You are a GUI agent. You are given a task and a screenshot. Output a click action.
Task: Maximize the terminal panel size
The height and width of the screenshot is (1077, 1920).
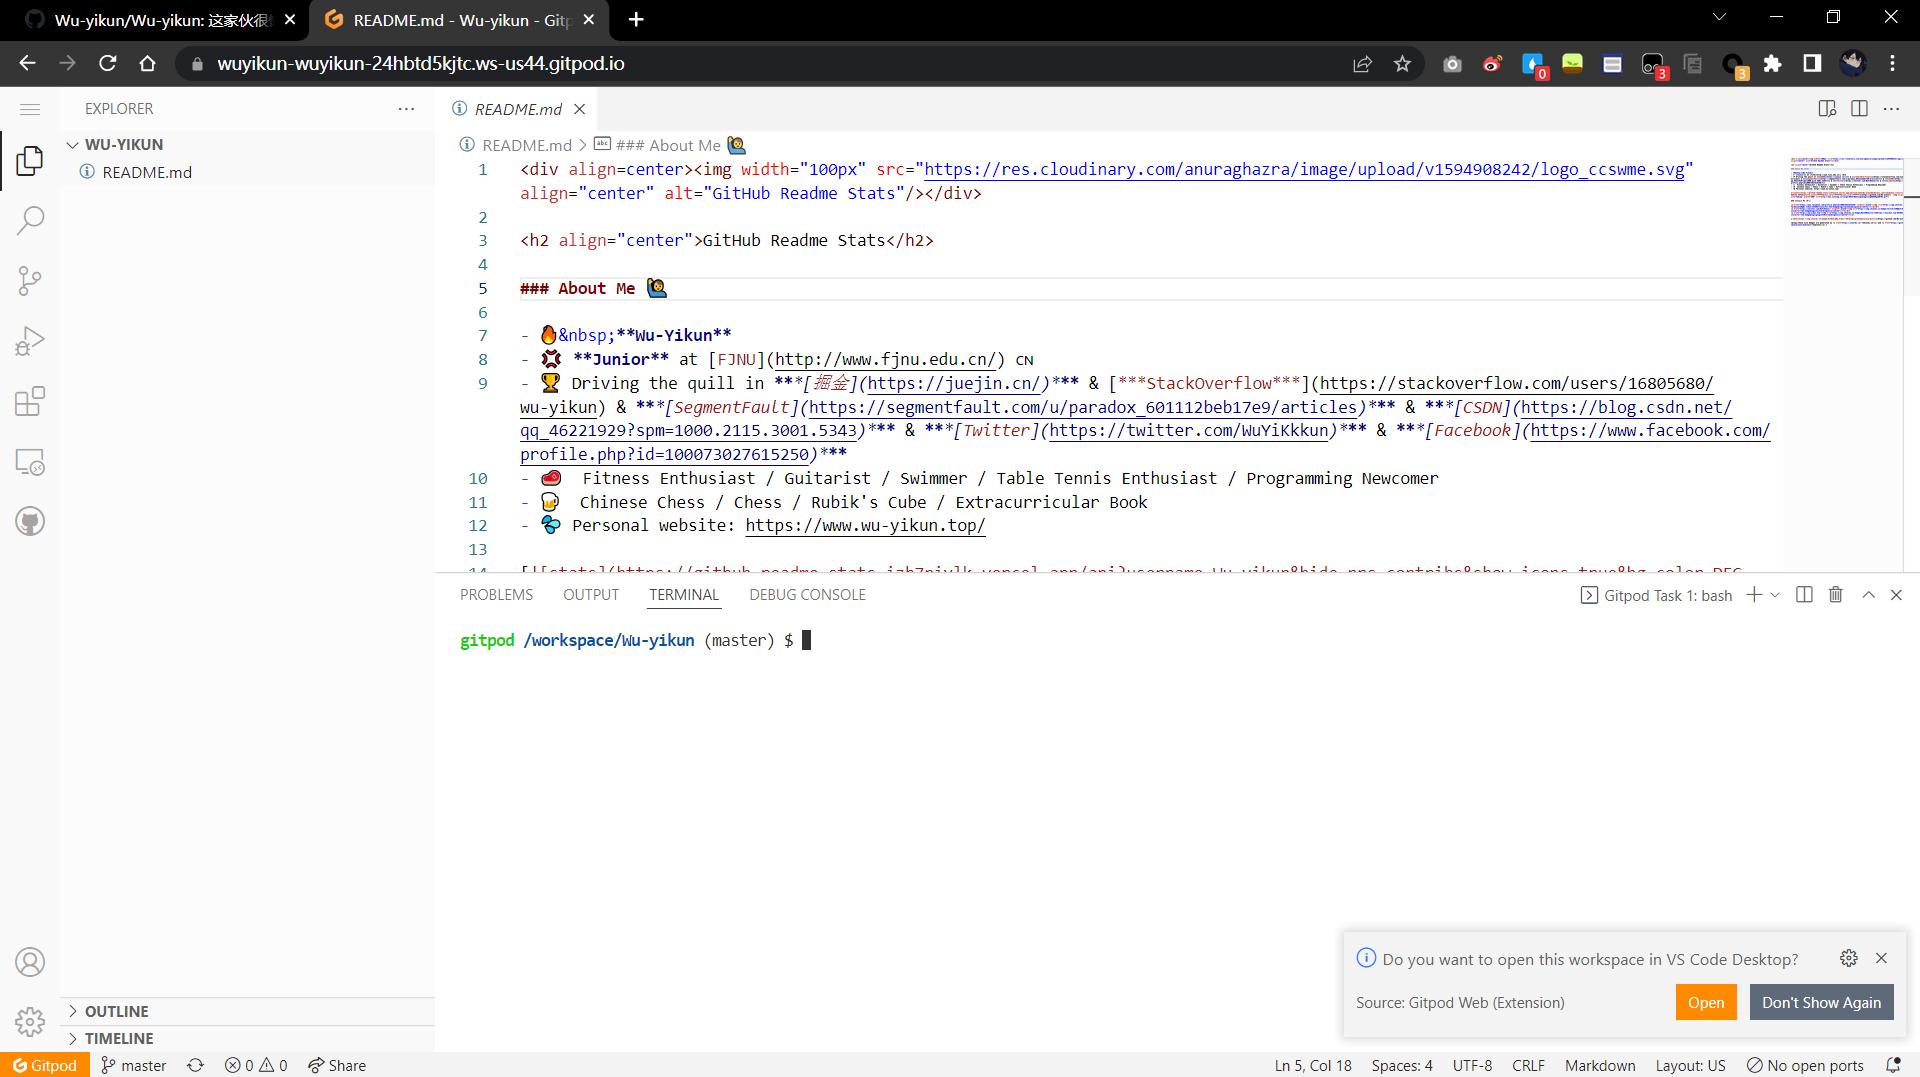1868,595
